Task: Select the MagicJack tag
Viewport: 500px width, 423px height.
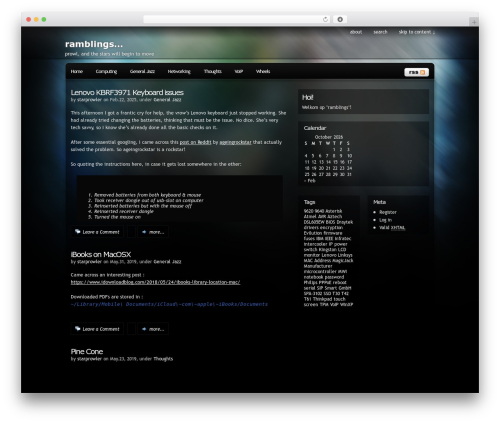Action: point(342,260)
